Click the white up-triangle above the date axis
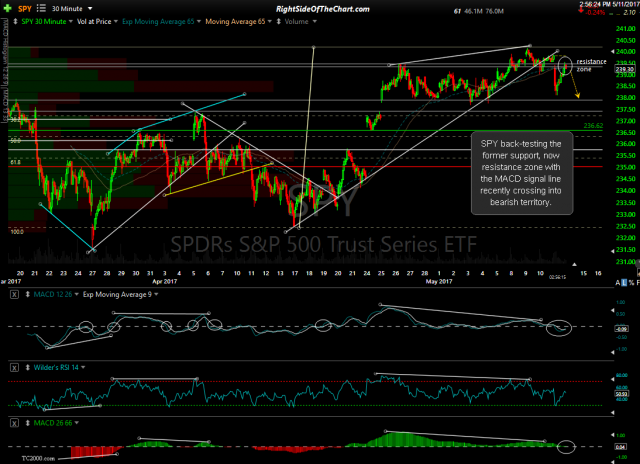The height and width of the screenshot is (464, 640). pyautogui.click(x=574, y=264)
